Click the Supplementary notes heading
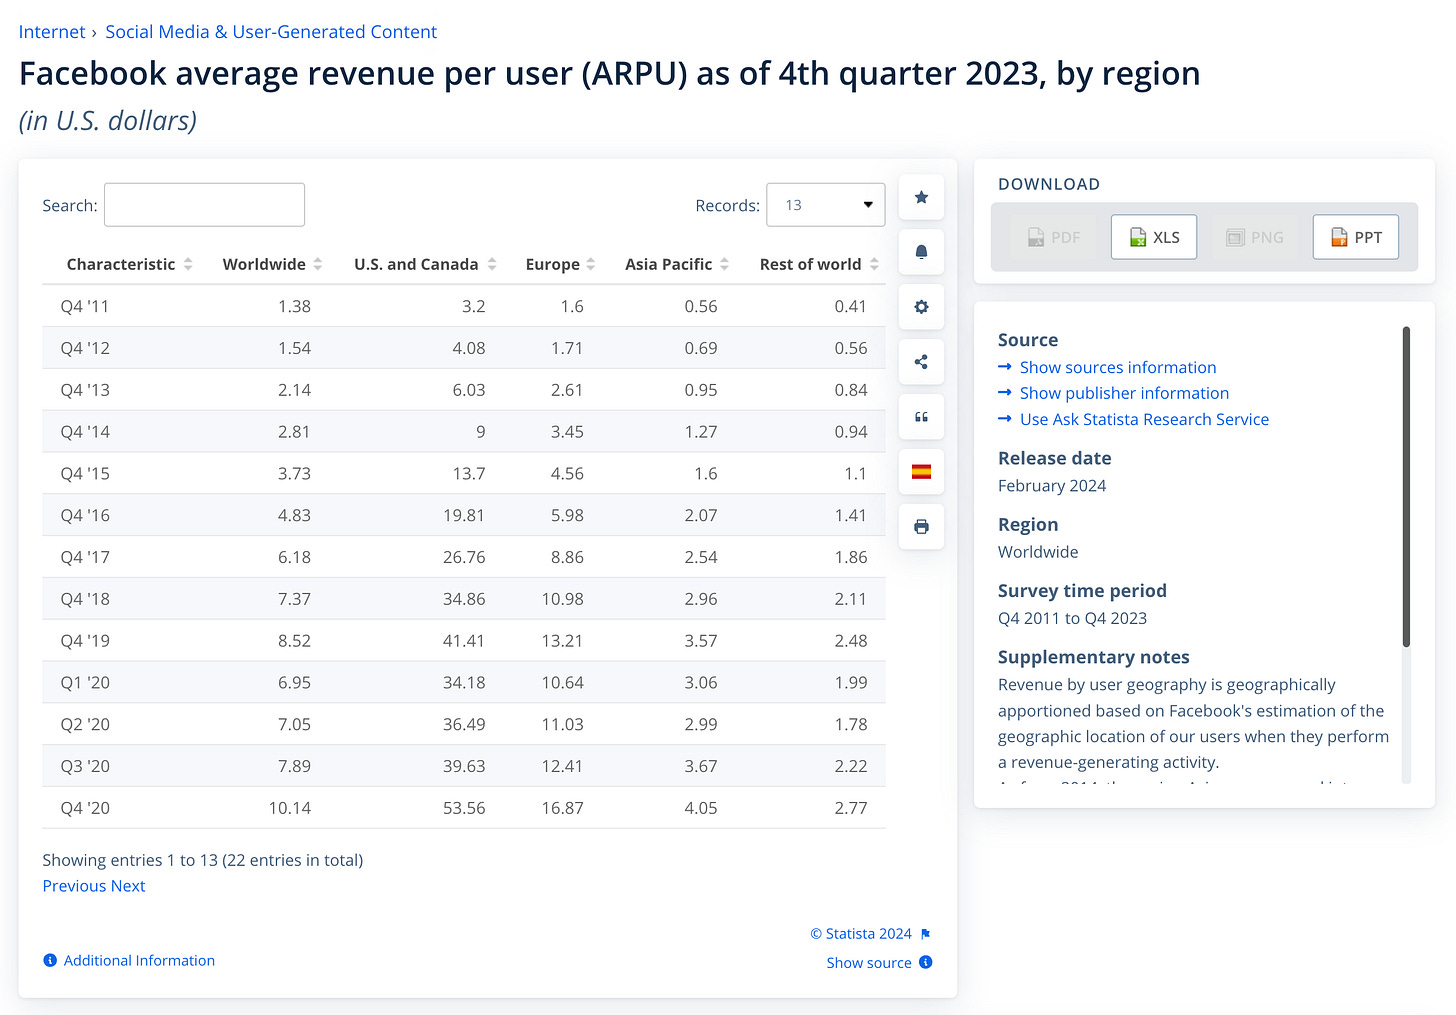Screen dimensions: 1456x1015 tap(1093, 657)
